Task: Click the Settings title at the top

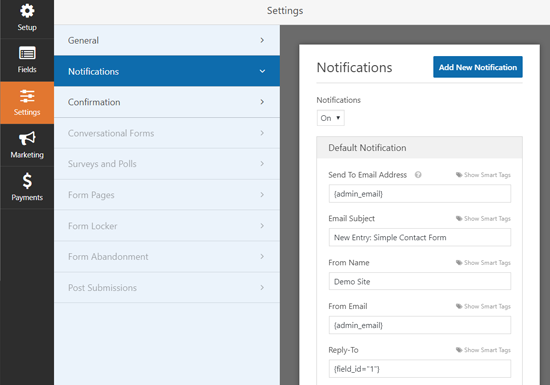Action: 285,11
